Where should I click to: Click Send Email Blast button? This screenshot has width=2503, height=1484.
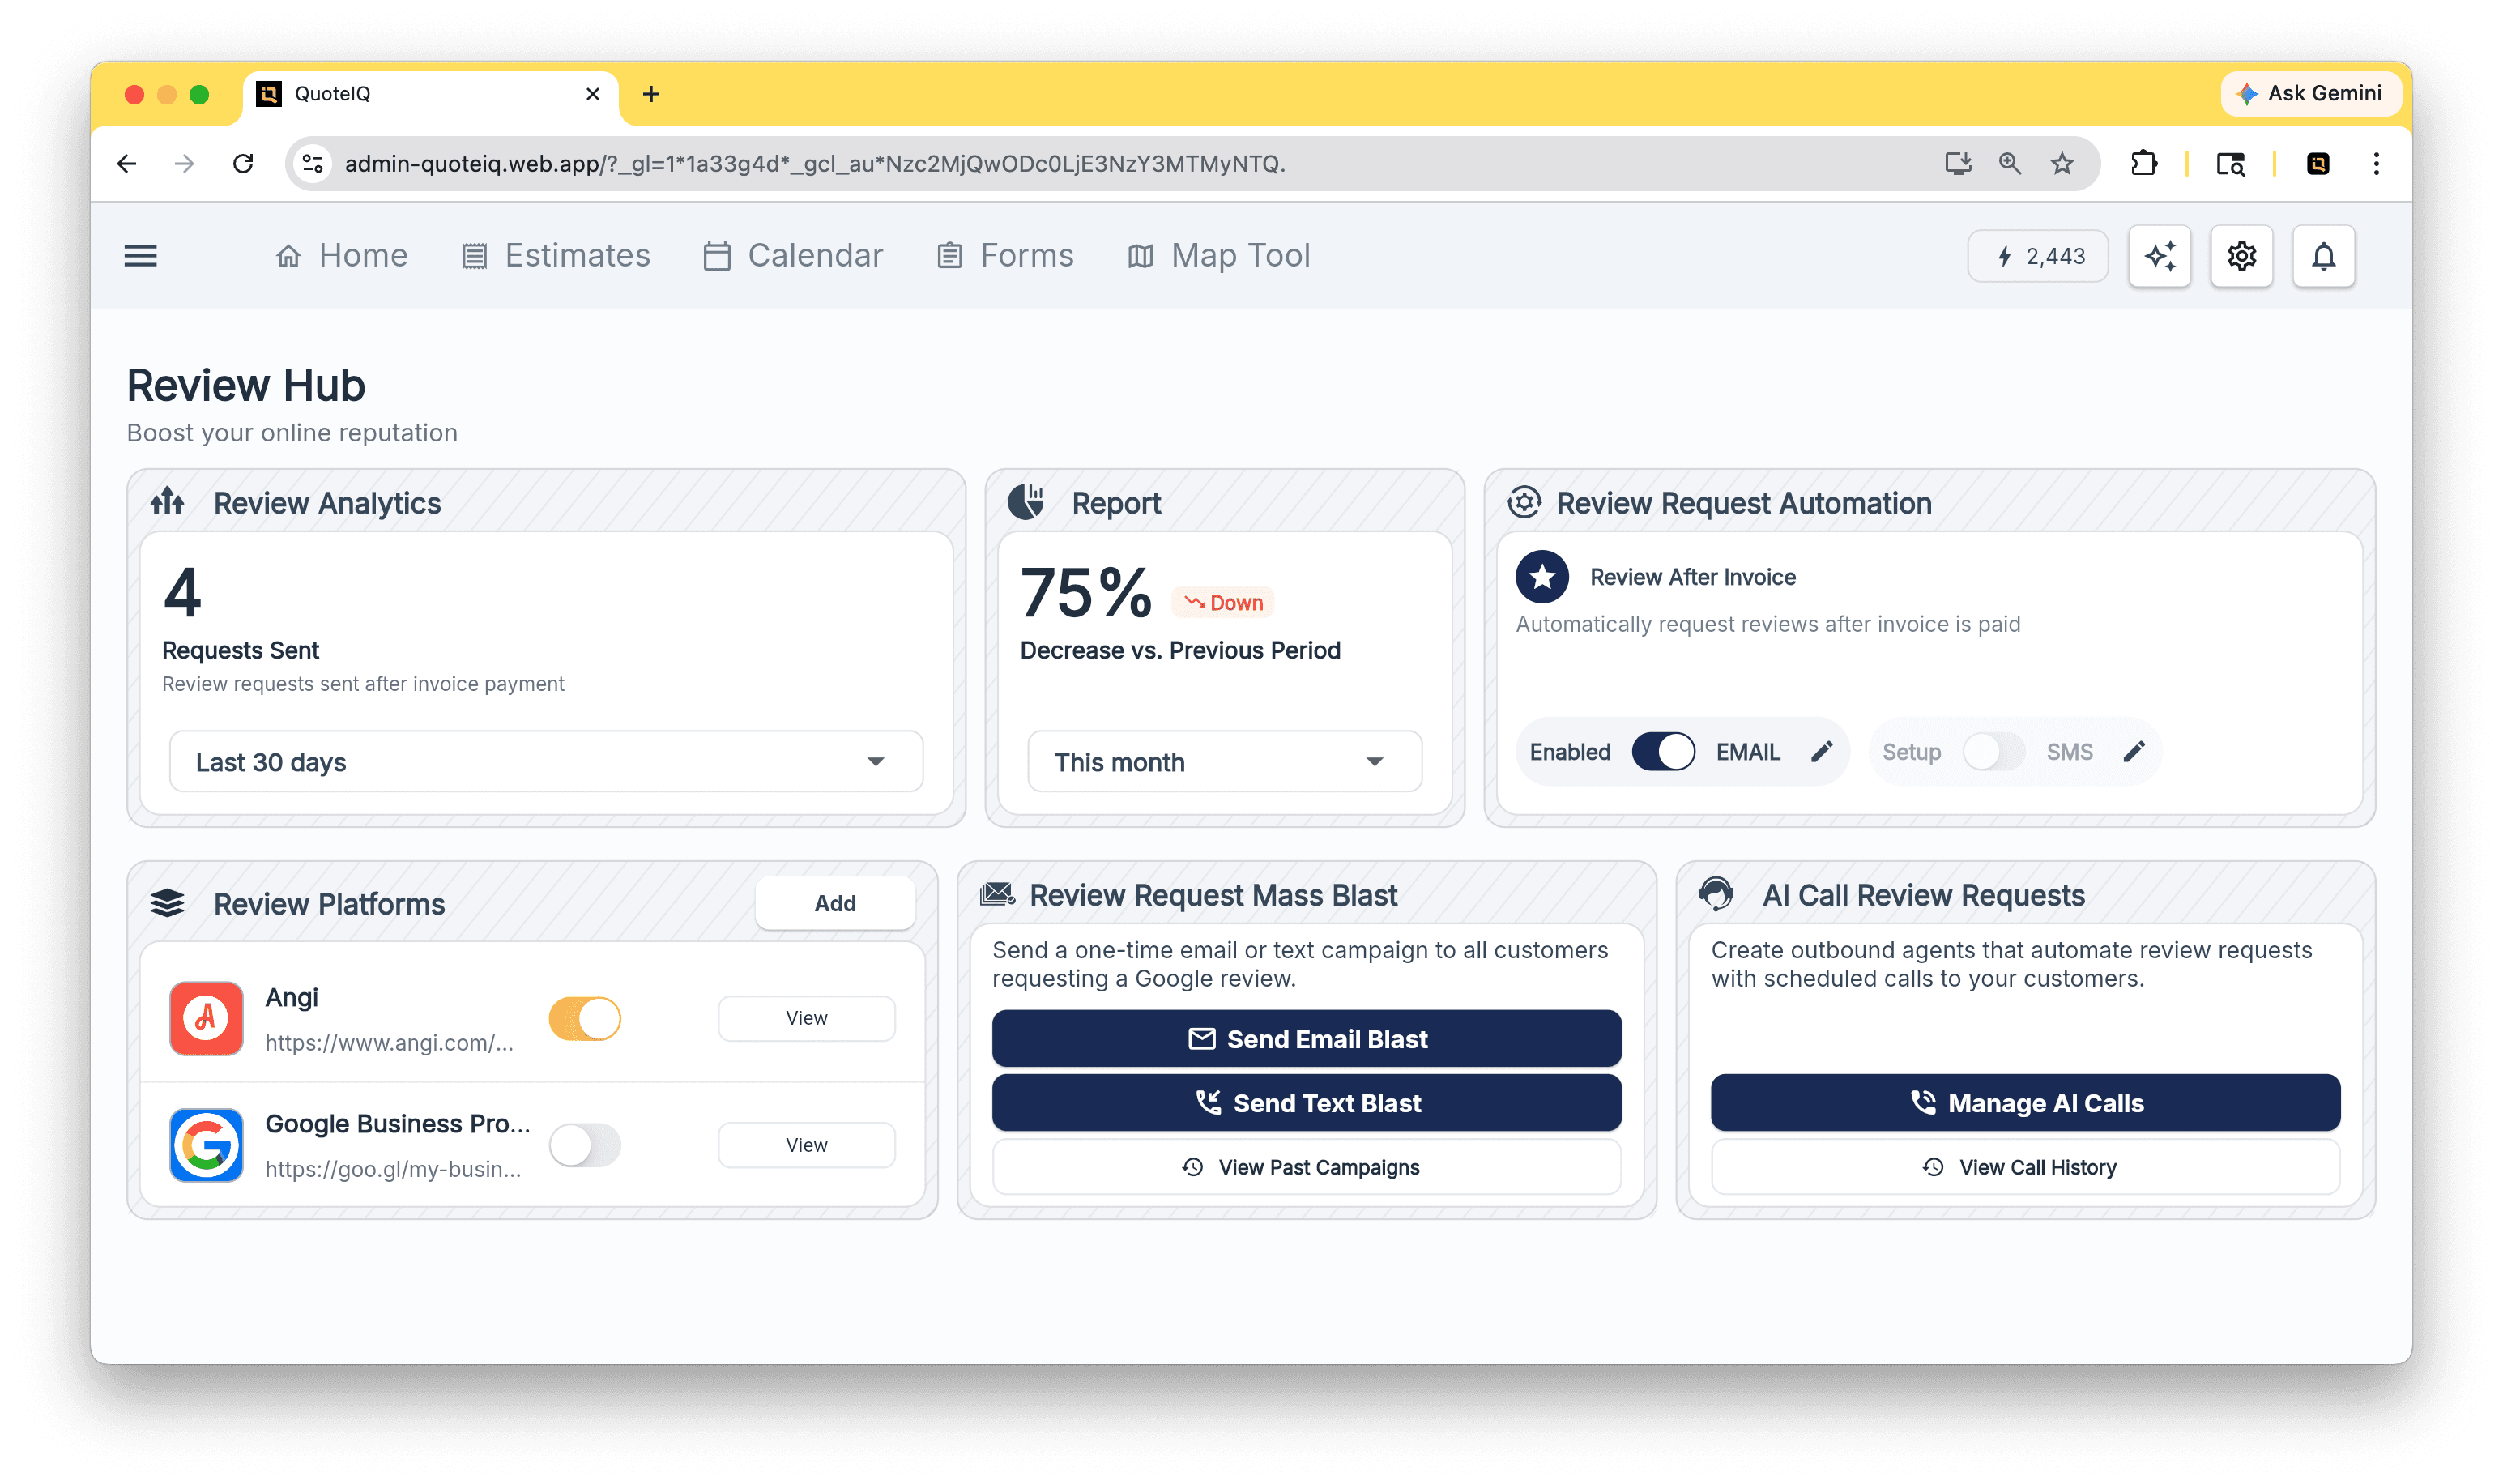[1306, 1038]
